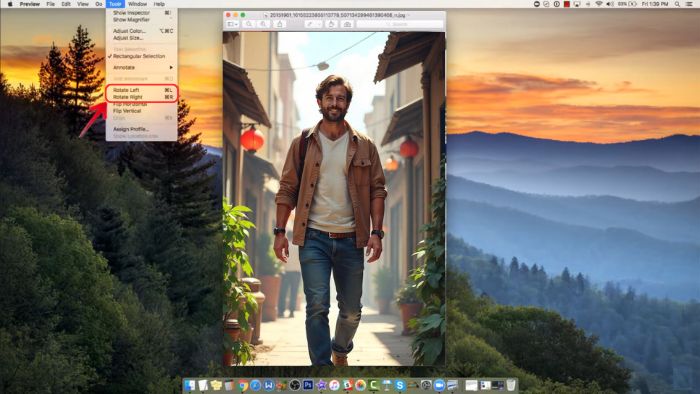Open the Go menu
Image resolution: width=700 pixels, height=394 pixels.
point(99,4)
